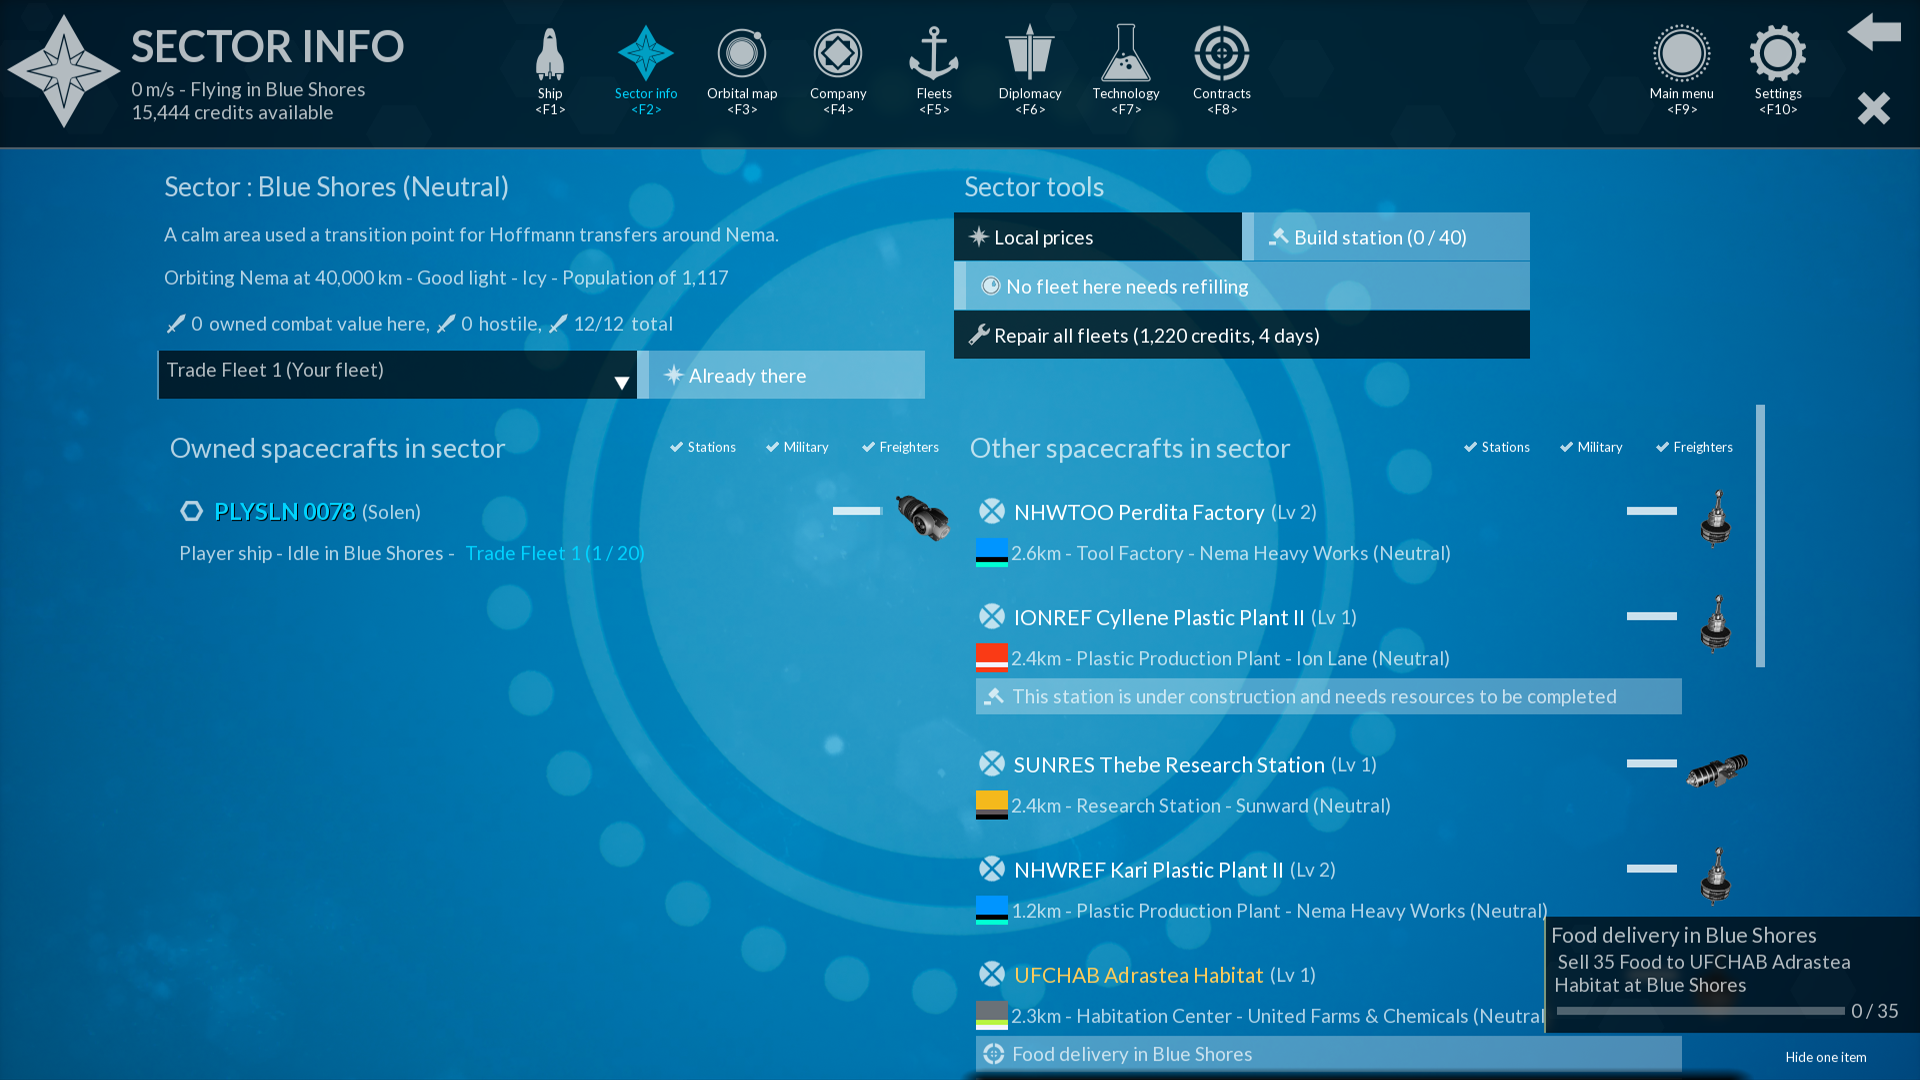This screenshot has width=1920, height=1080.
Task: Open Diplomacy panel F6
Action: (x=1029, y=66)
